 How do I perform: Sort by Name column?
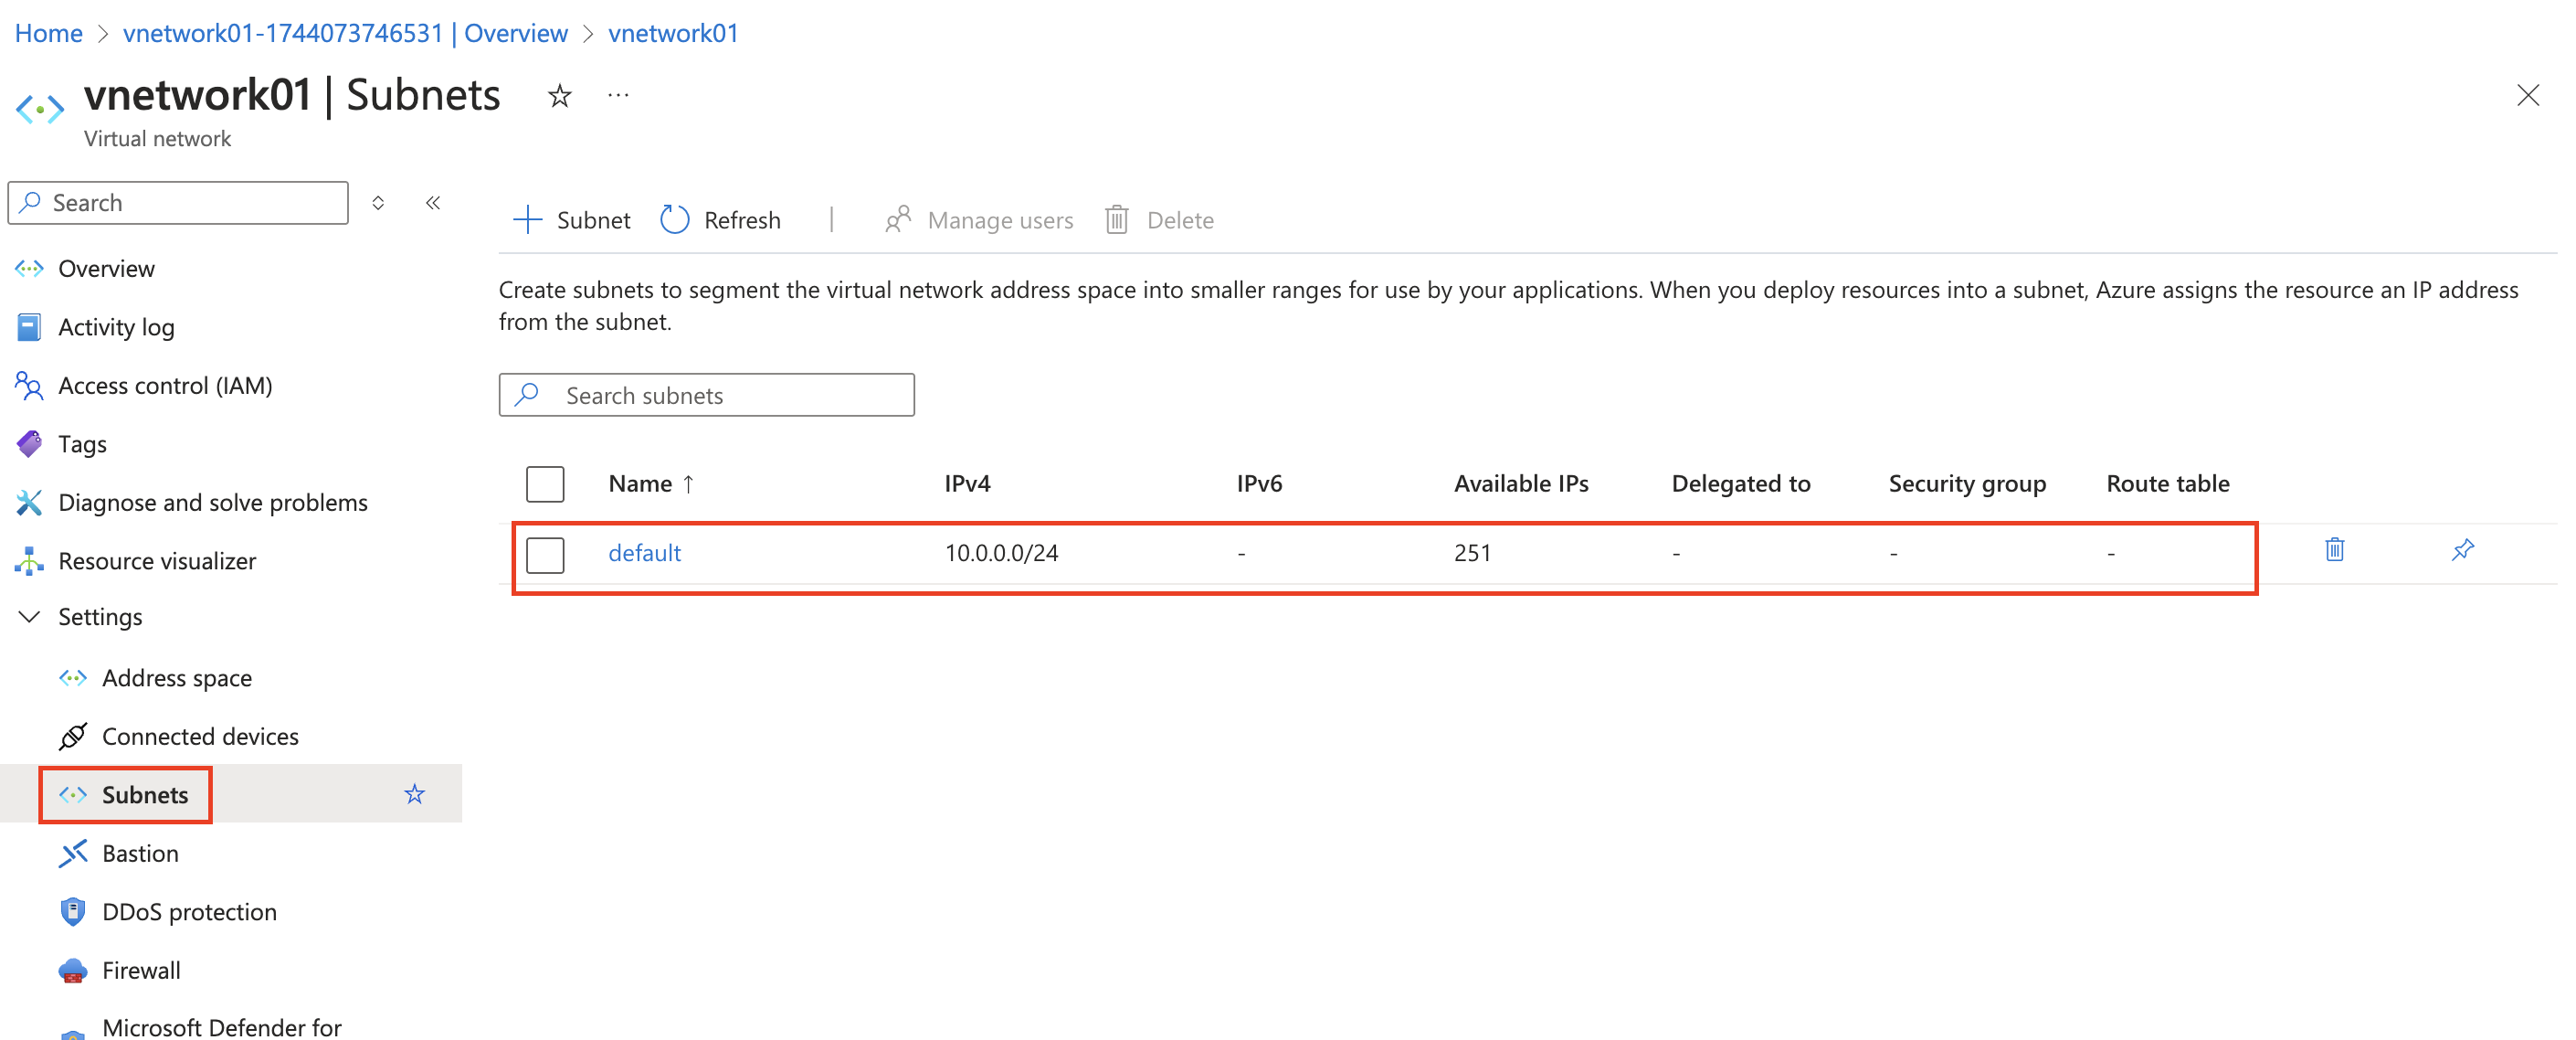click(651, 484)
